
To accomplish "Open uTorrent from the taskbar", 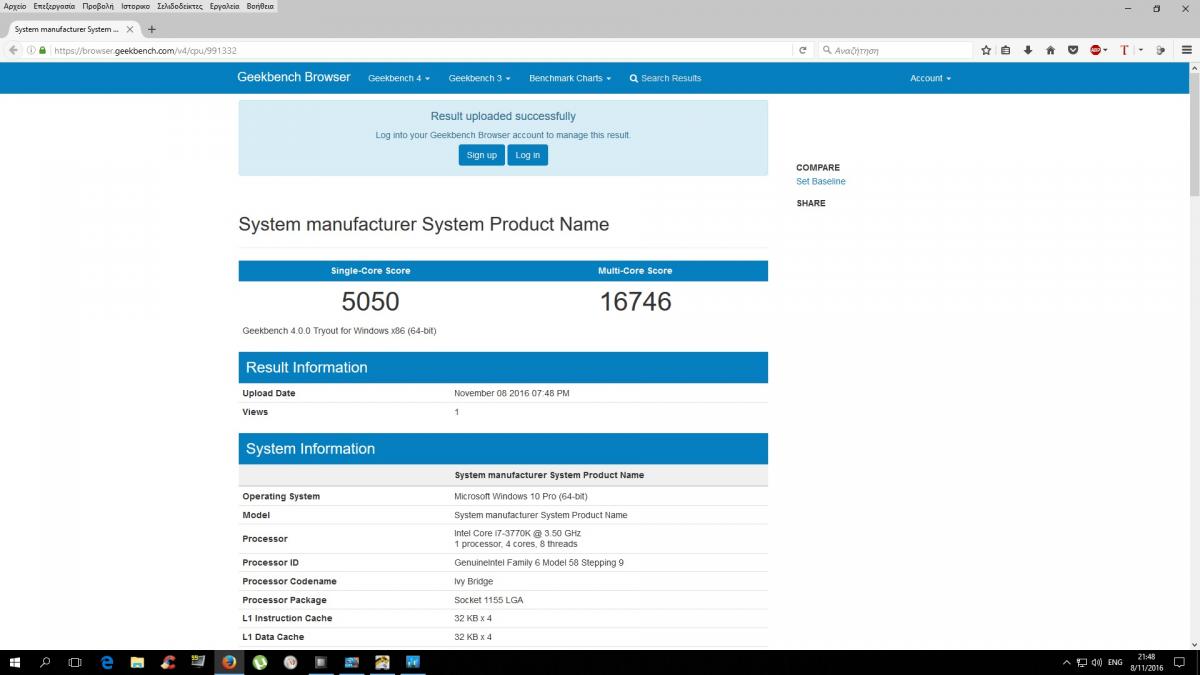I will click(x=260, y=662).
